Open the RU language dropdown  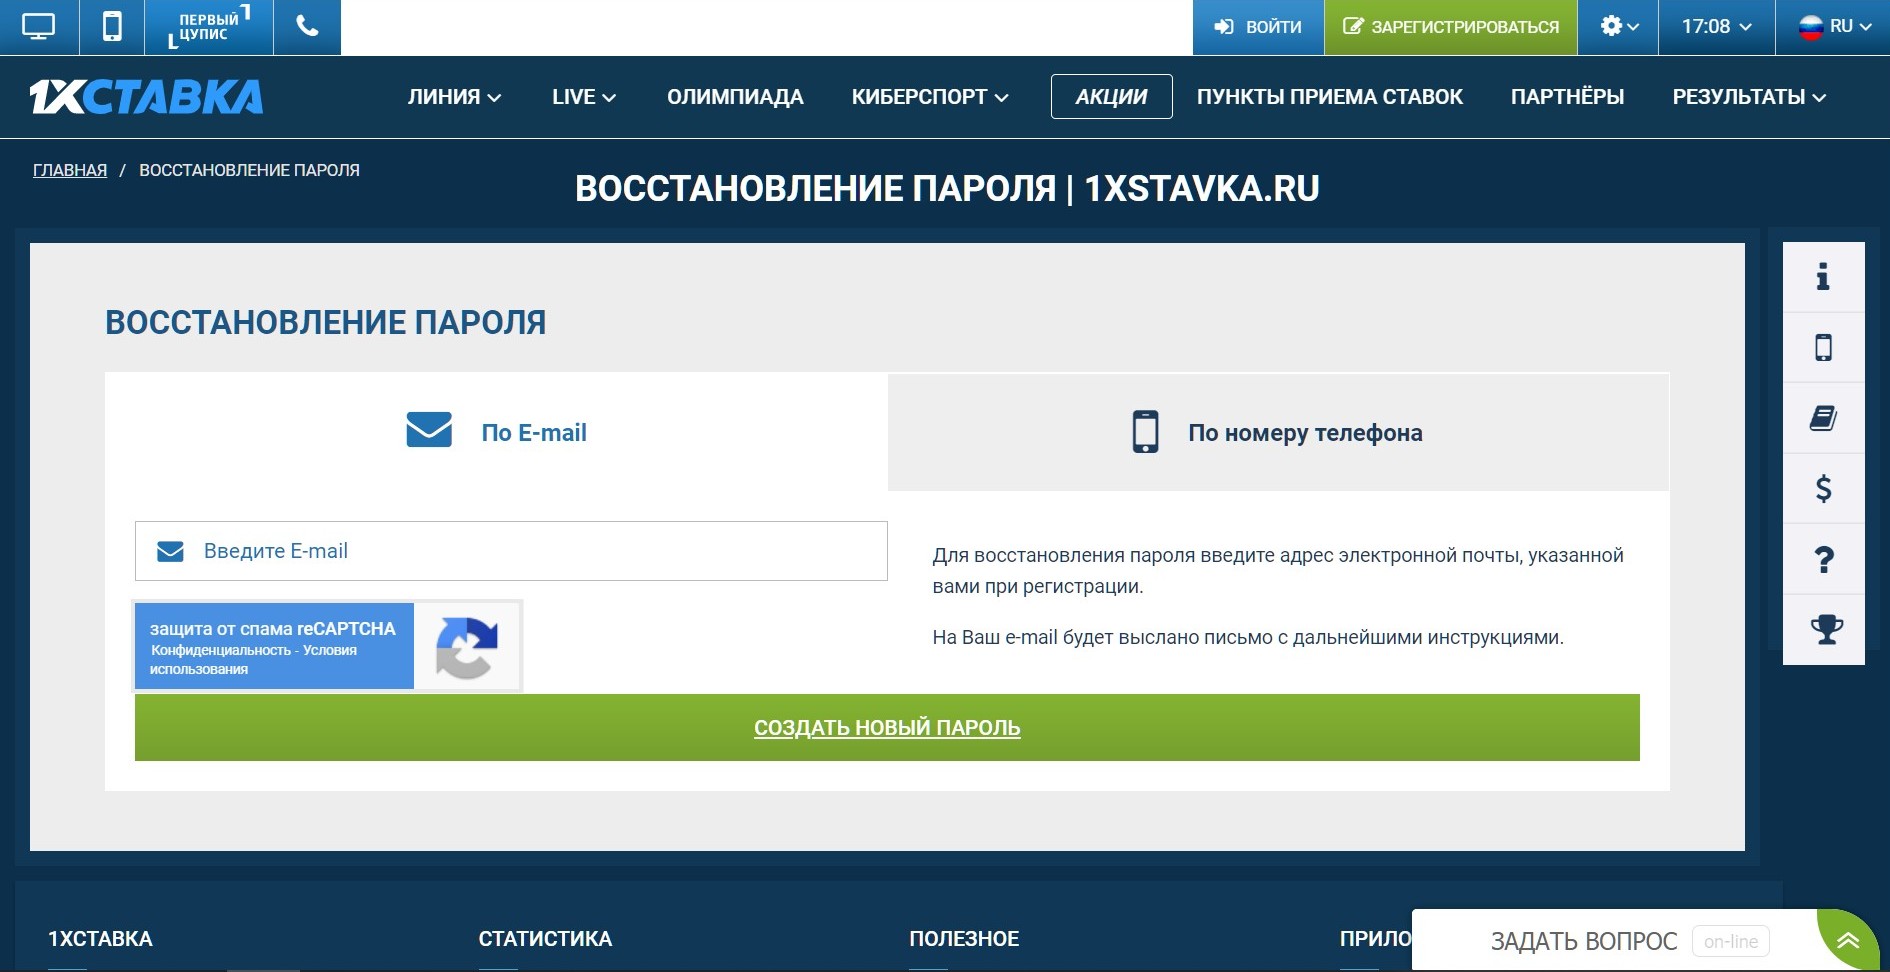click(1833, 27)
